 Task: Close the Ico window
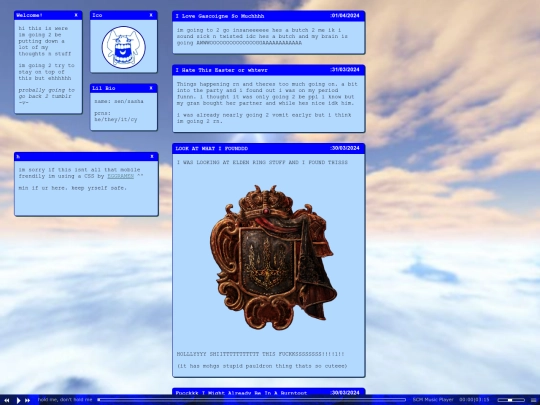(151, 15)
